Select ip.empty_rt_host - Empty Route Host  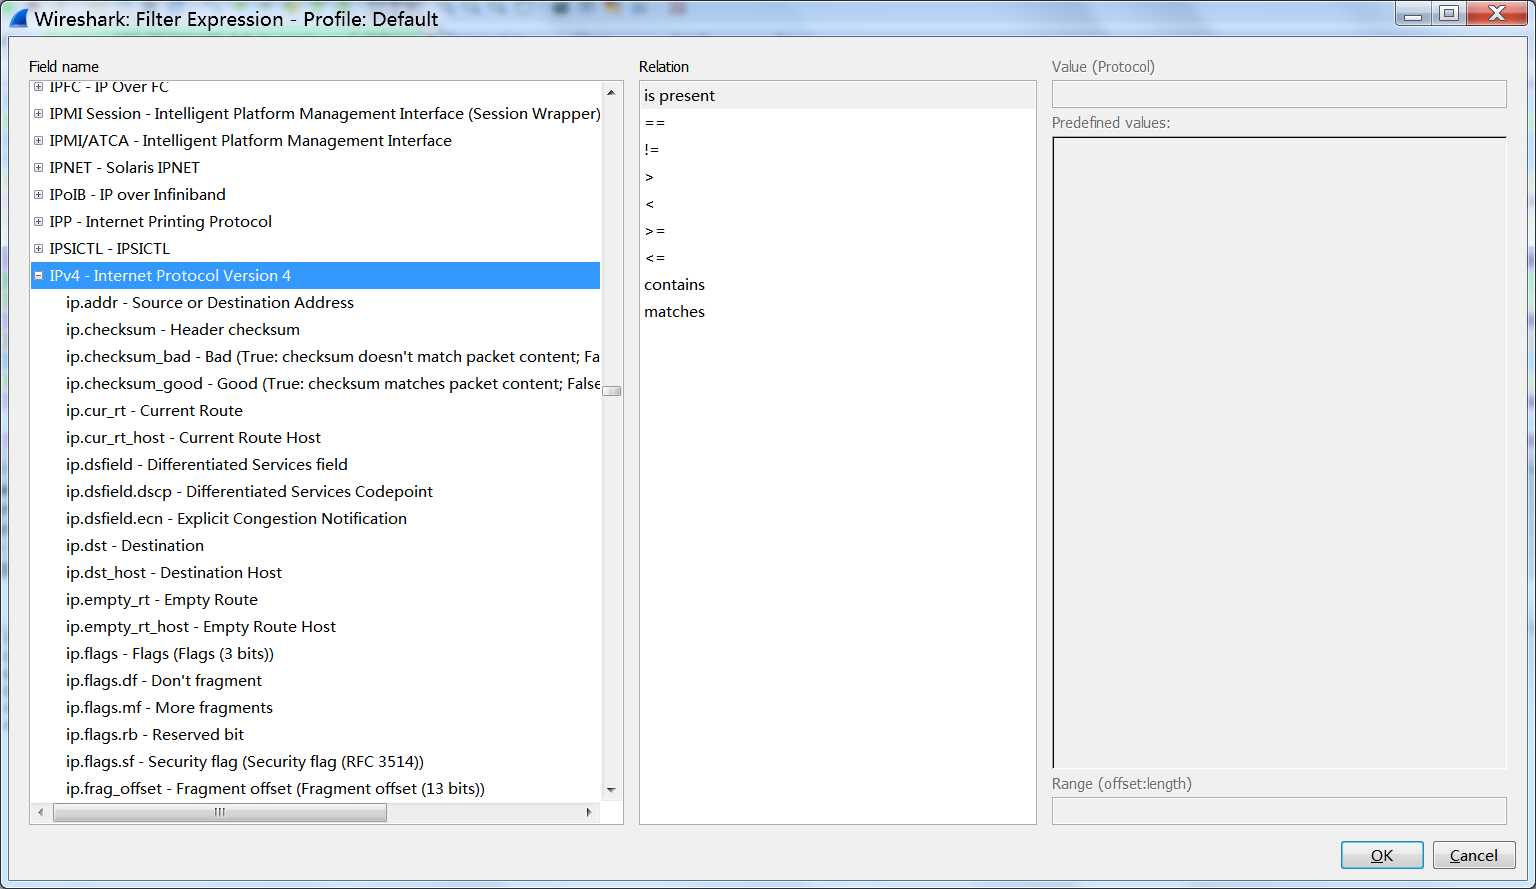coord(201,627)
